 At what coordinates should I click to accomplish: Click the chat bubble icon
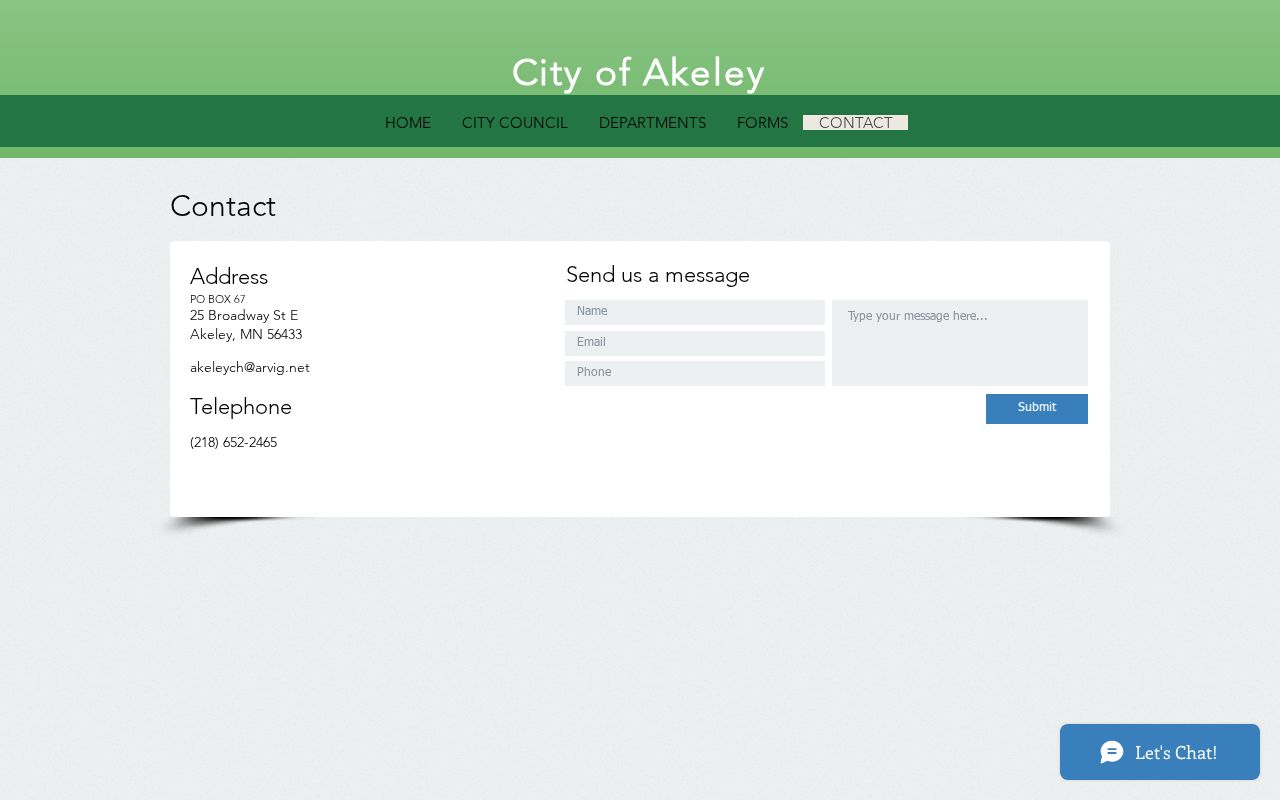pyautogui.click(x=1112, y=752)
